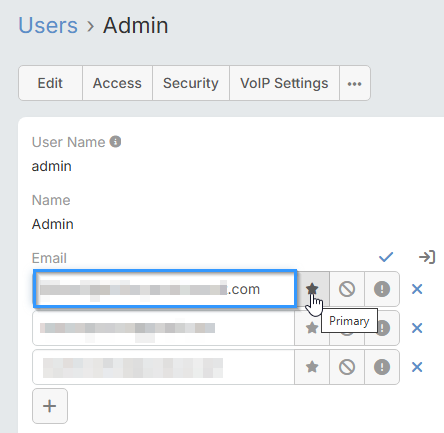Go back to Users breadcrumb link

tap(48, 25)
